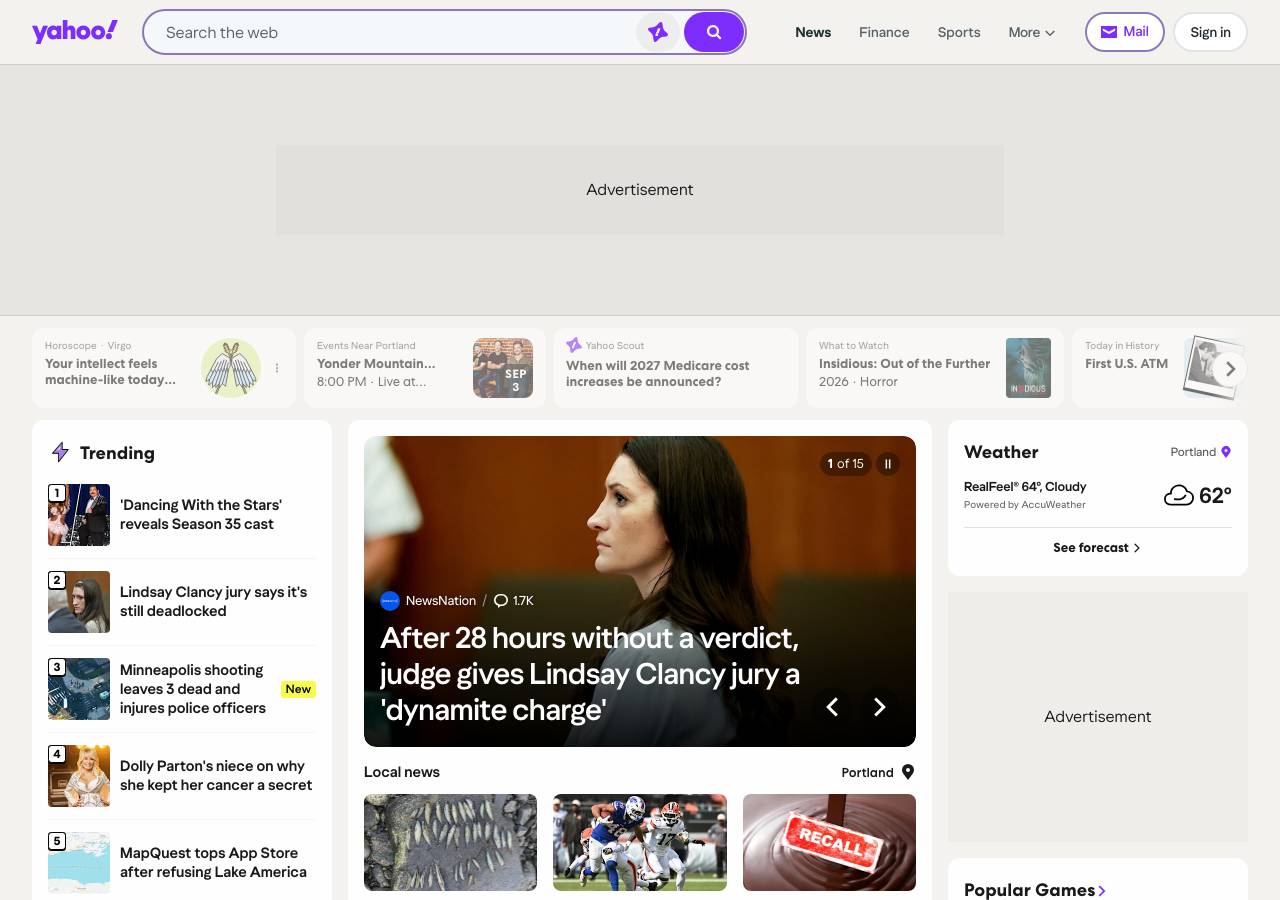The width and height of the screenshot is (1280, 900).
Task: Click the 'Powered by AccuWeather' text
Action: [x=1025, y=505]
